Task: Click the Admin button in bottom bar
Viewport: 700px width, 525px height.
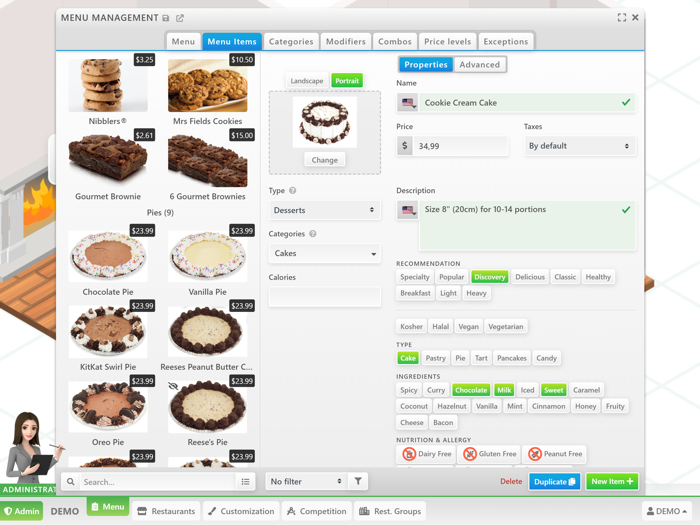Action: click(21, 511)
